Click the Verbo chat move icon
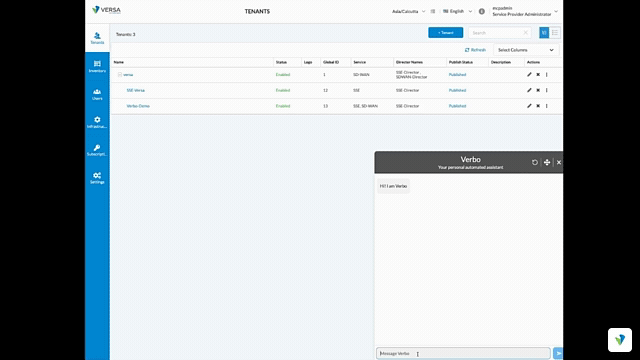 pyautogui.click(x=547, y=162)
